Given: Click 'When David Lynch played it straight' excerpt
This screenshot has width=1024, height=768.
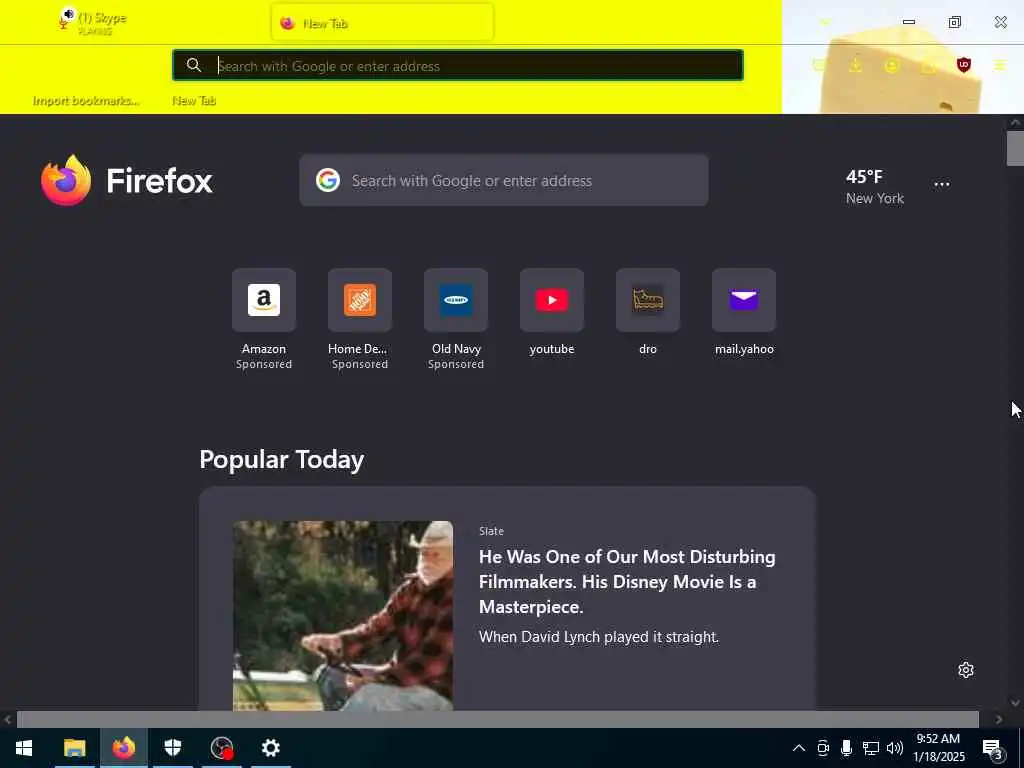Looking at the screenshot, I should point(599,637).
